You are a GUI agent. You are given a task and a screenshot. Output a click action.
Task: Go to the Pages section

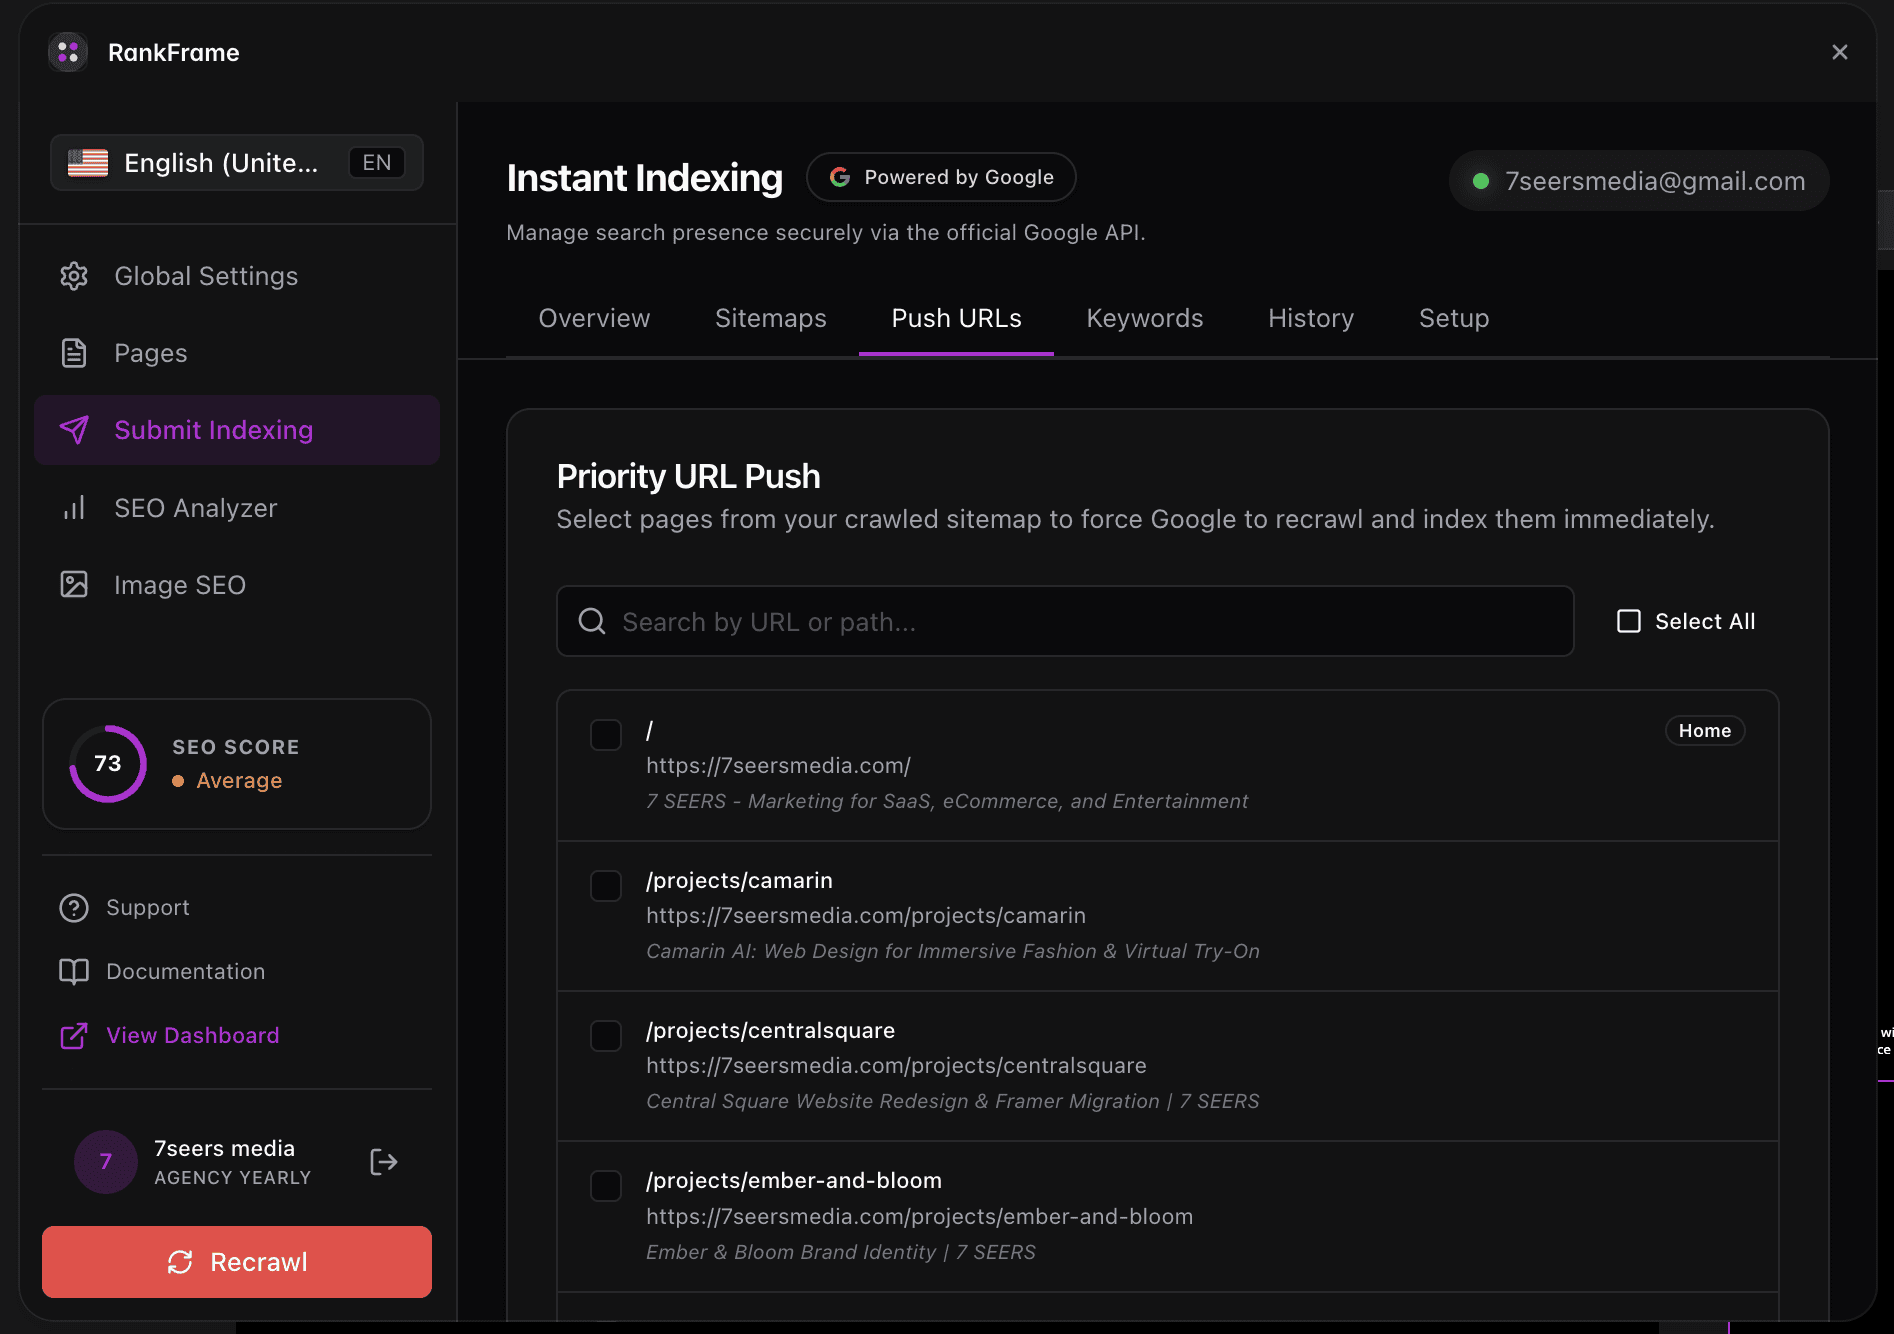pyautogui.click(x=237, y=353)
